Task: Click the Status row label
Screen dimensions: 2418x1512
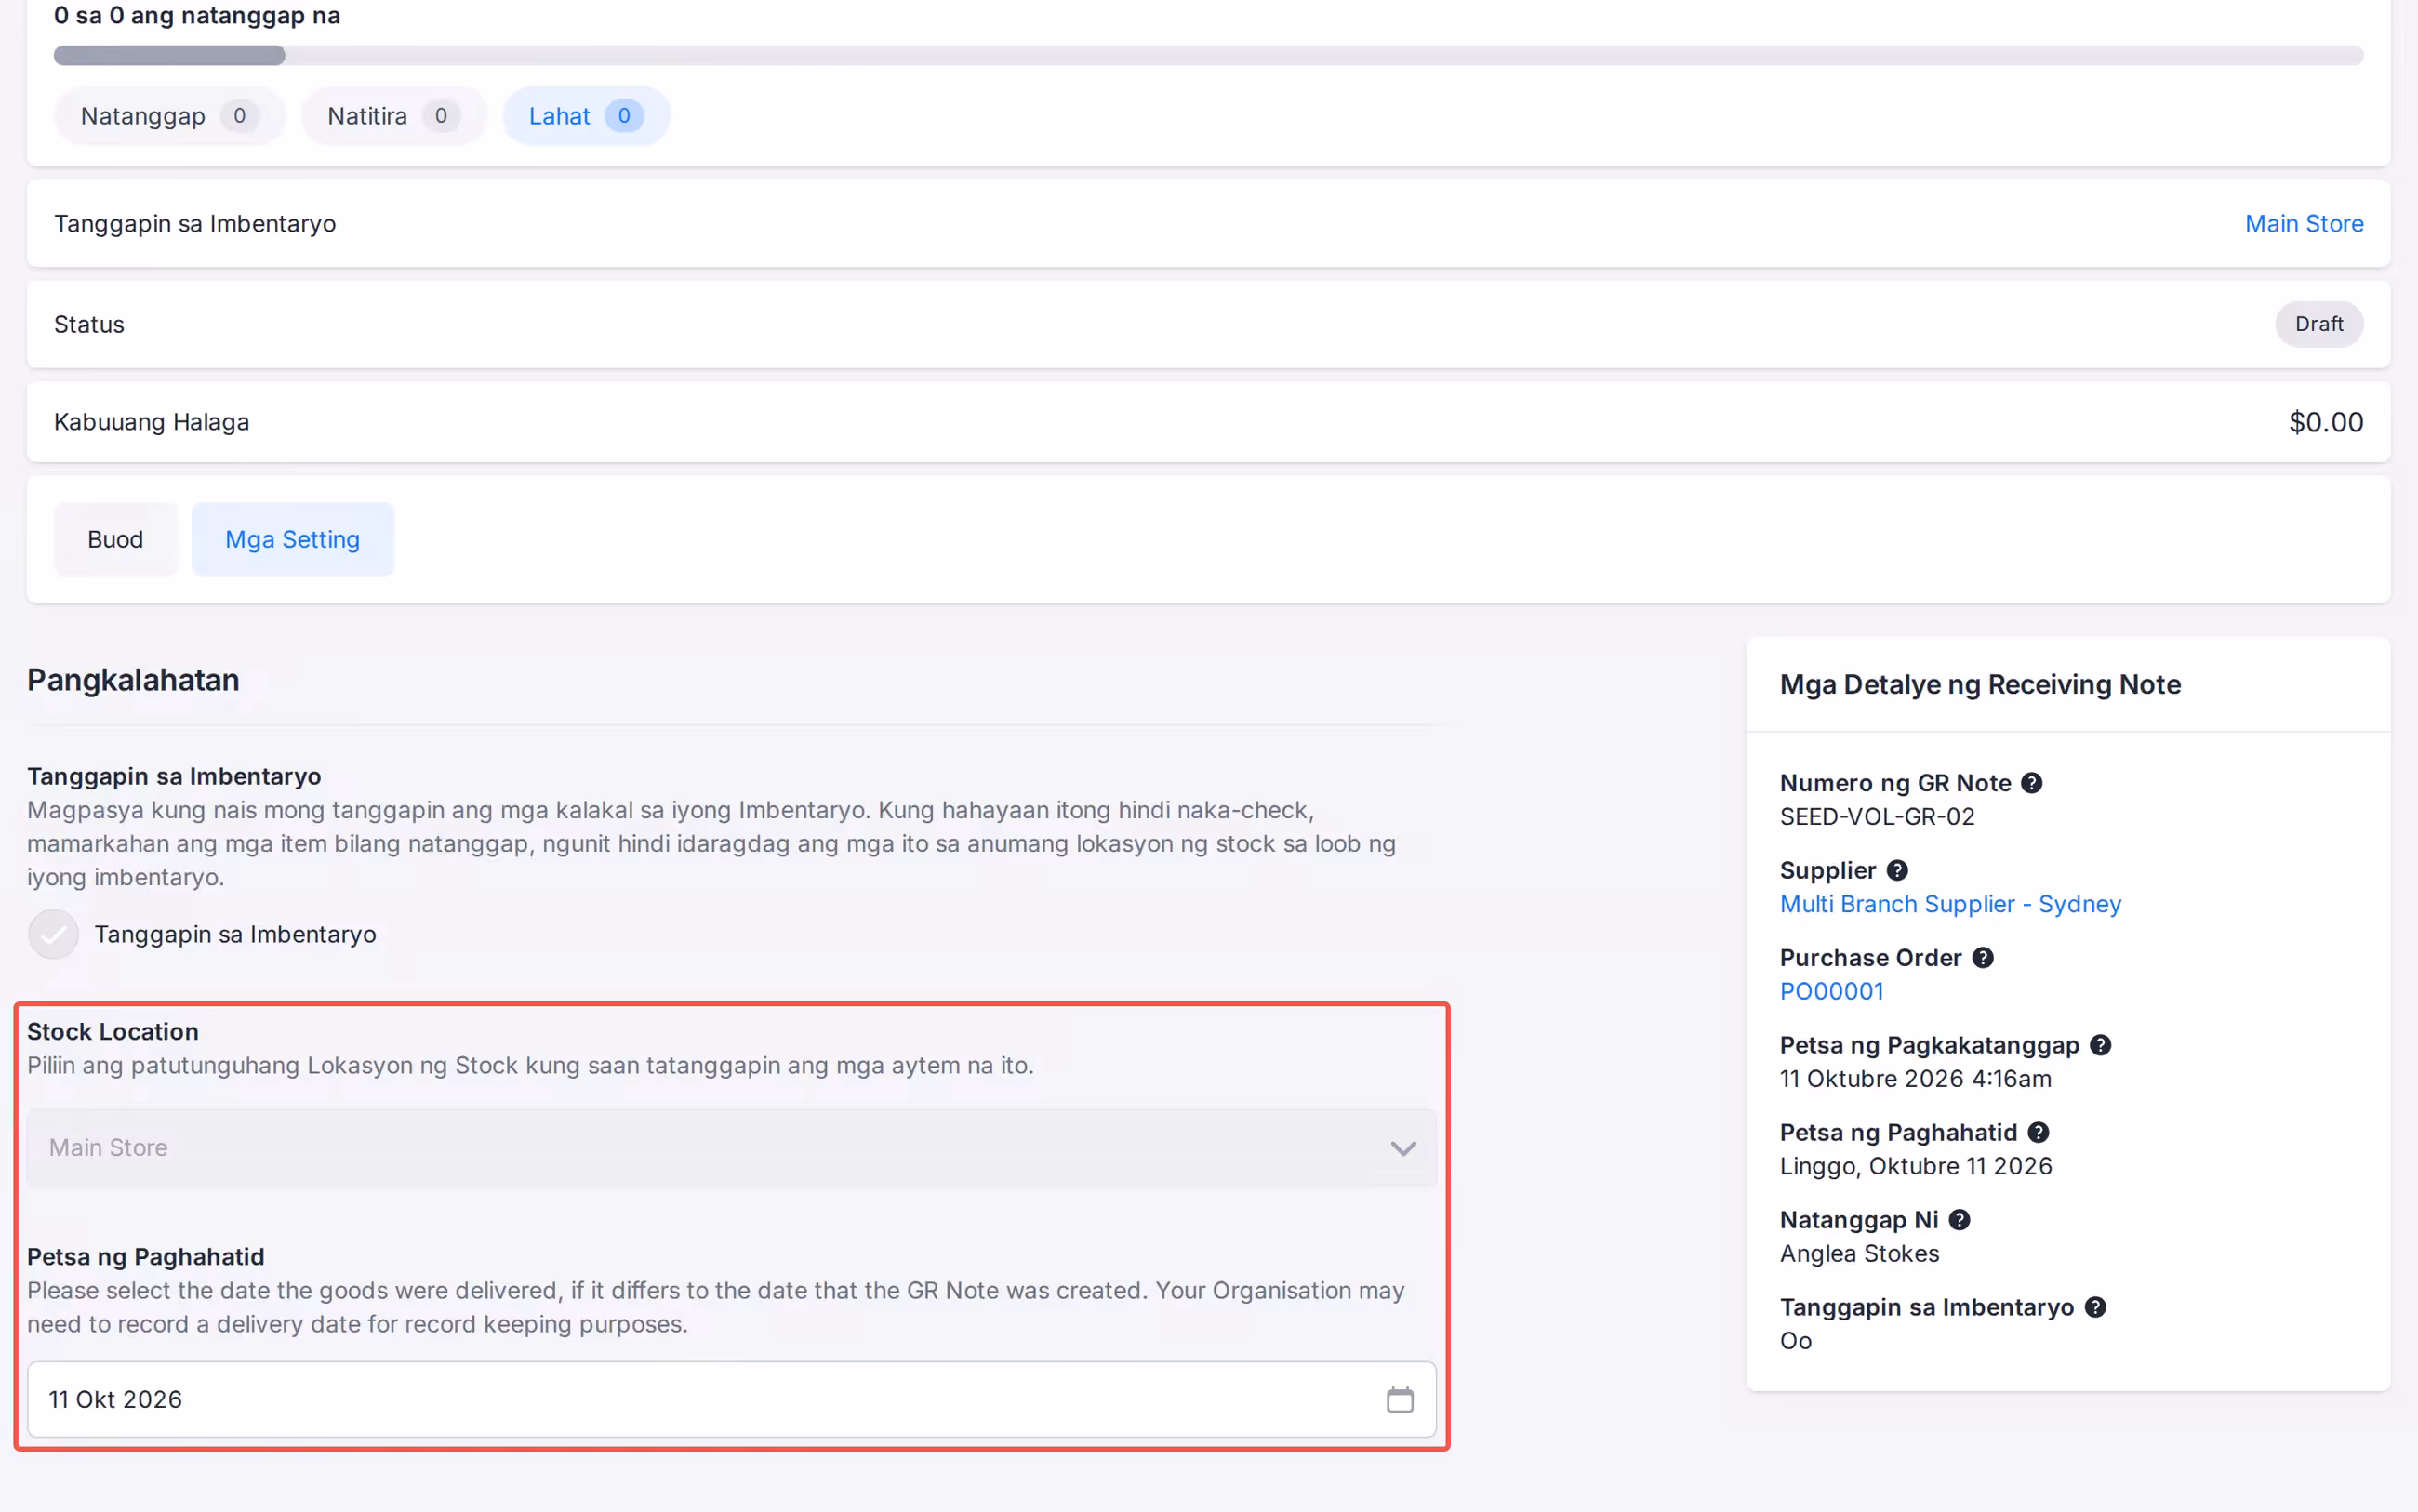Action: pos(89,324)
